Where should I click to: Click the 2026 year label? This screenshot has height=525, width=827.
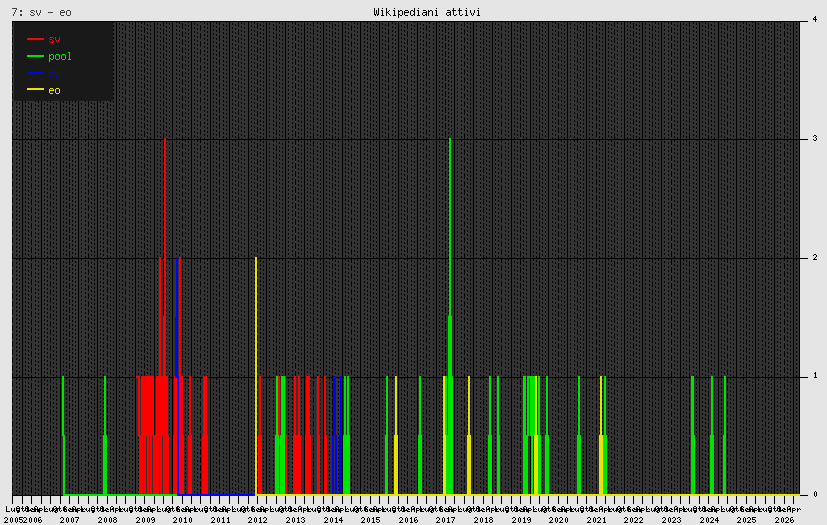click(x=784, y=520)
